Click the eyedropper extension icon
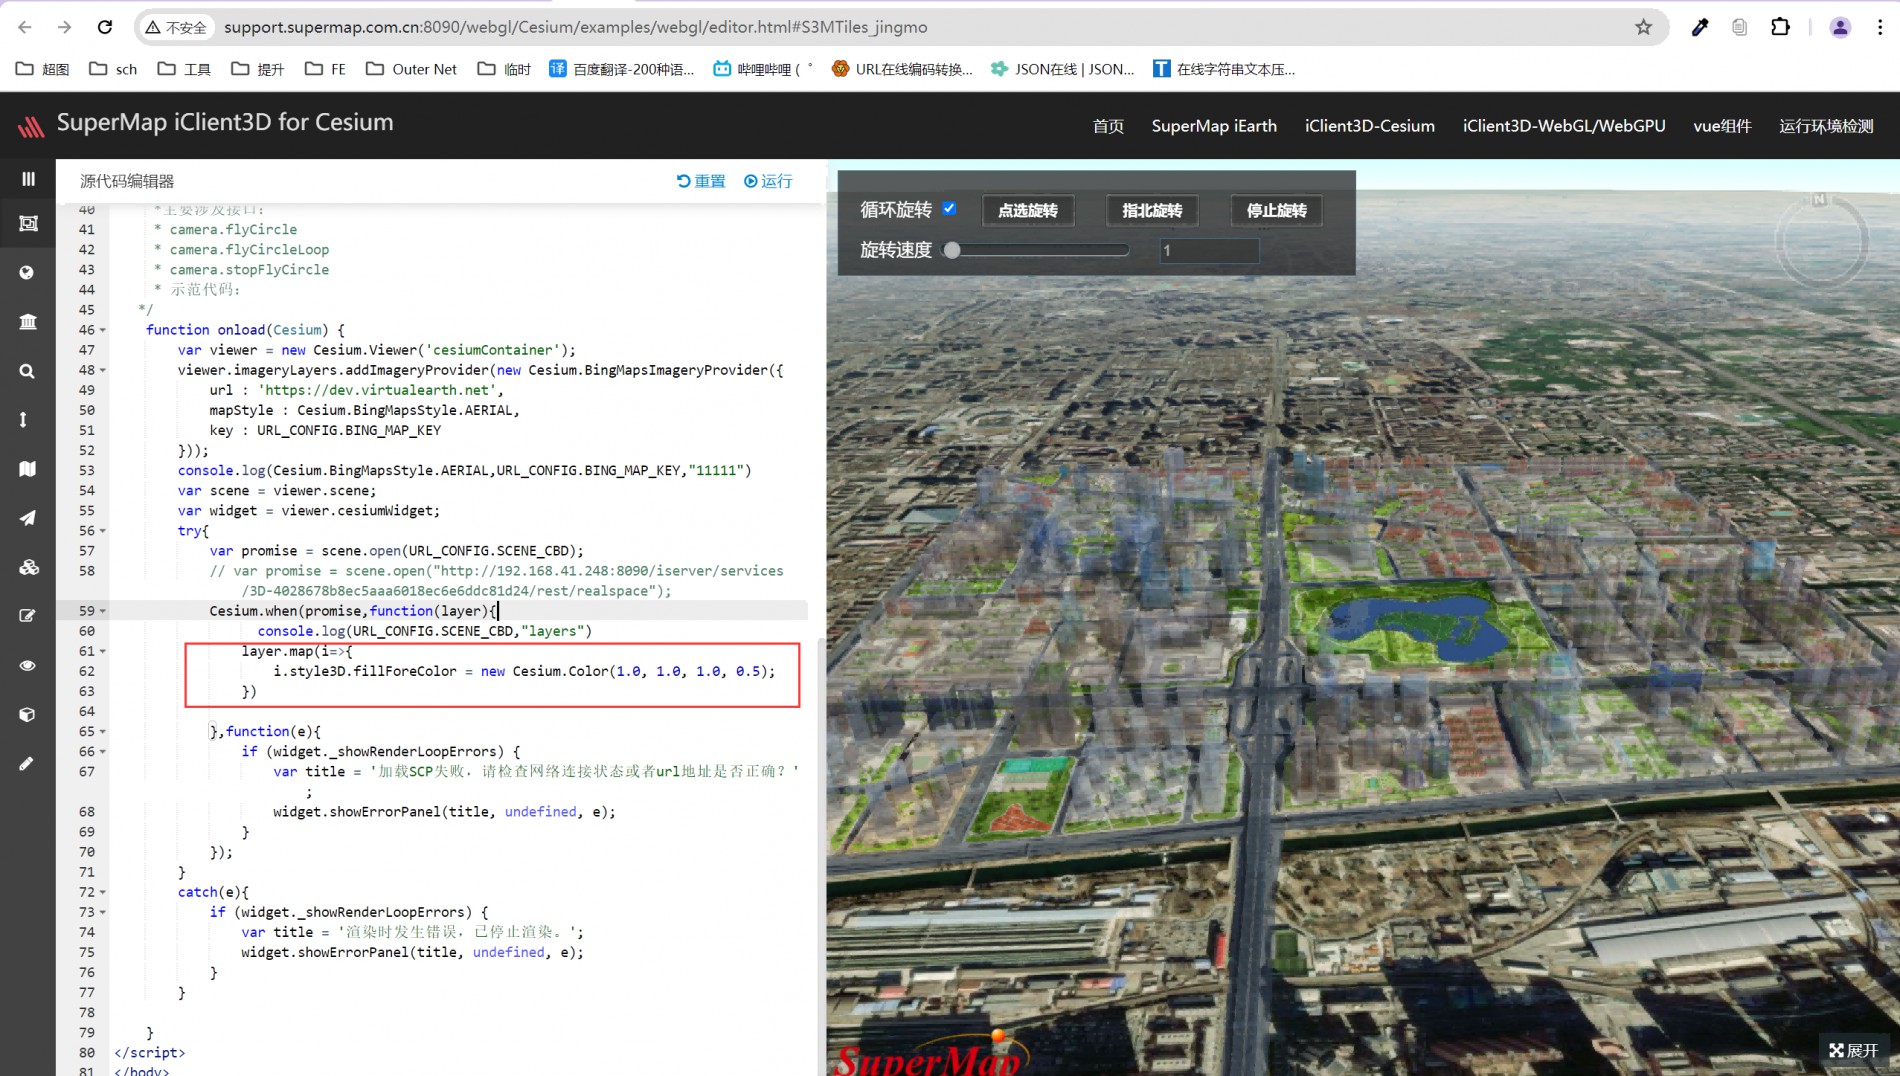The image size is (1900, 1076). click(x=1700, y=27)
